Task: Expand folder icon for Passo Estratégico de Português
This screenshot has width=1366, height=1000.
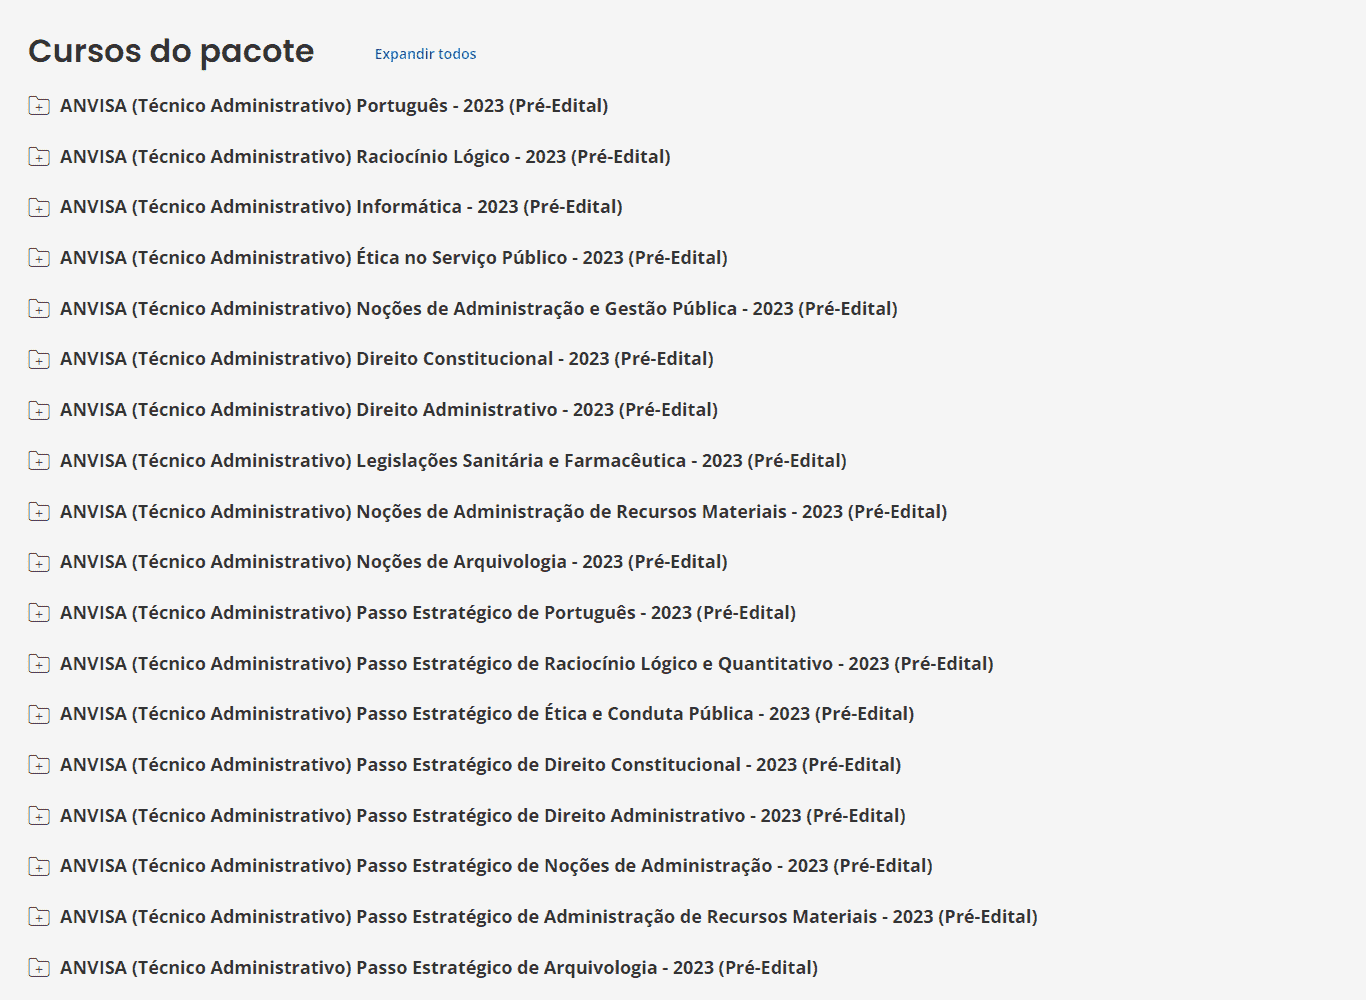Action: point(39,613)
